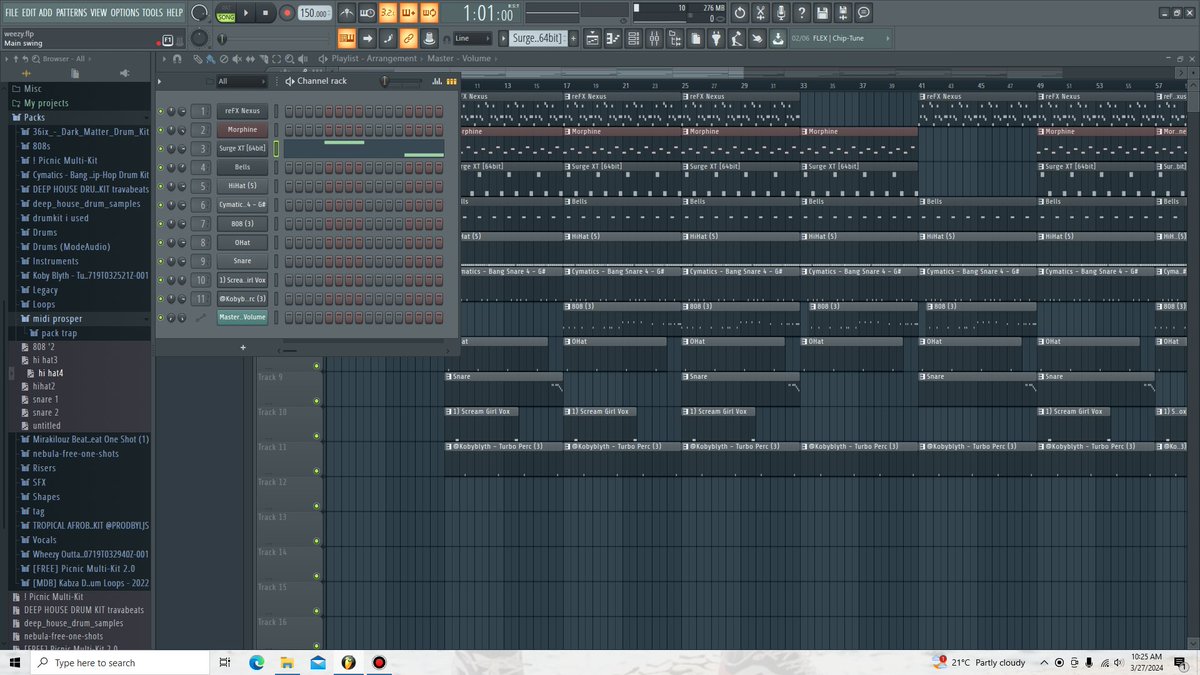This screenshot has width=1200, height=675.
Task: Select the Master..Volume channel button
Action: click(x=242, y=317)
